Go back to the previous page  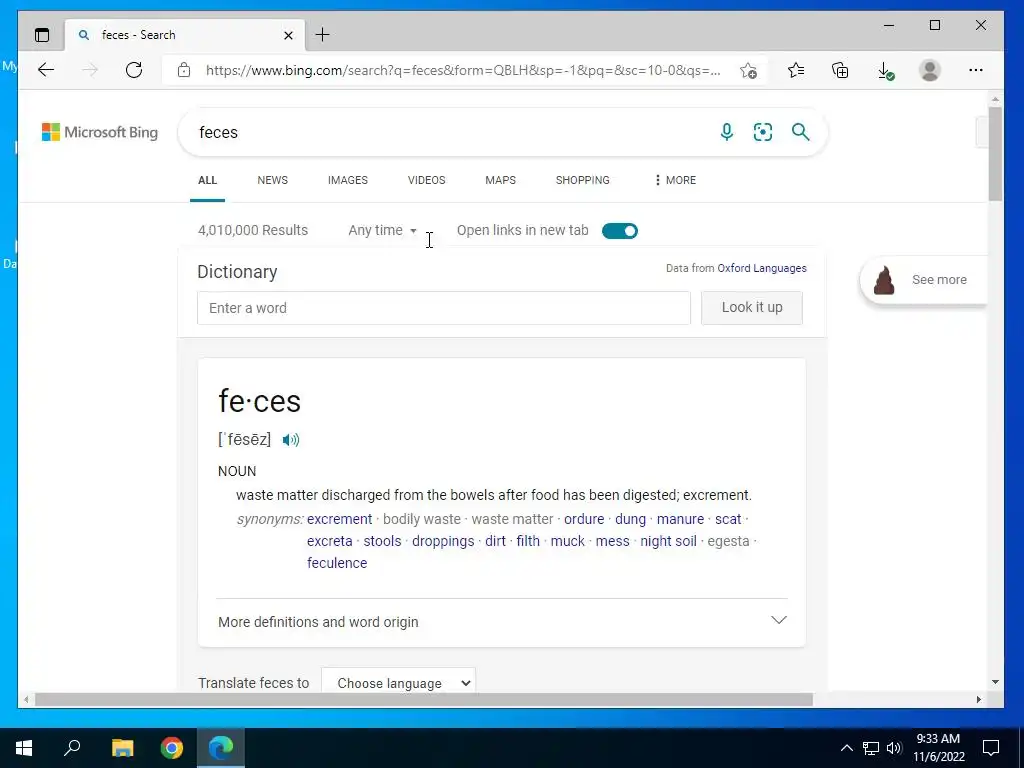point(46,70)
